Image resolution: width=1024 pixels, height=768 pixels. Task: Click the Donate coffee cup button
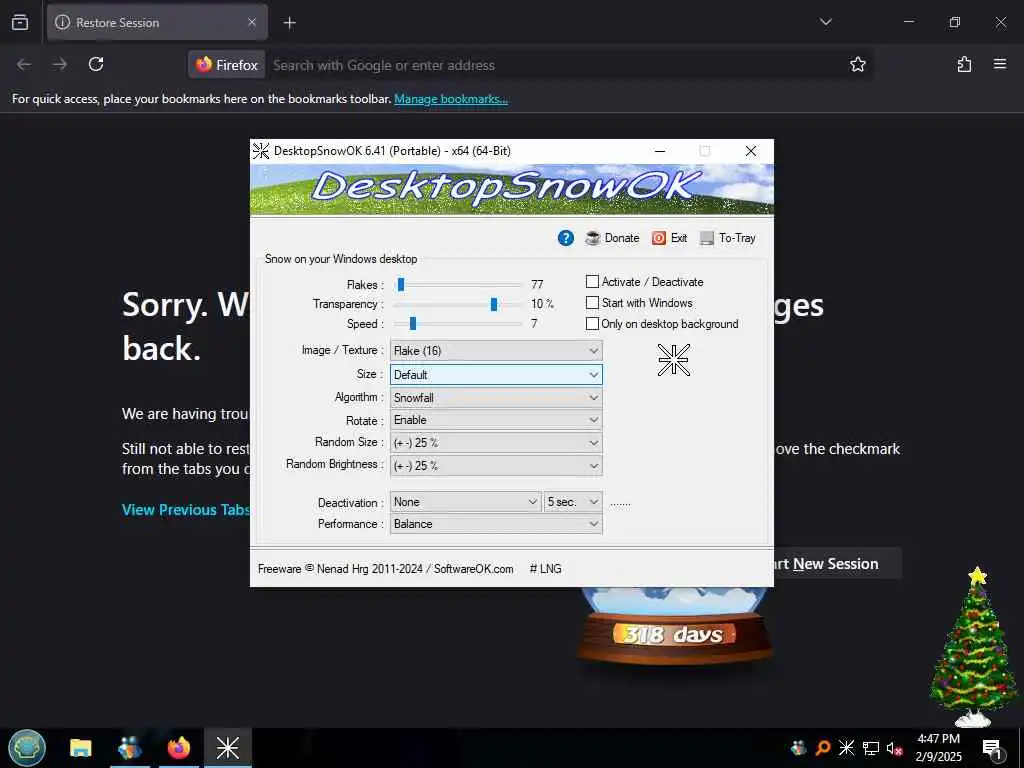tap(613, 238)
